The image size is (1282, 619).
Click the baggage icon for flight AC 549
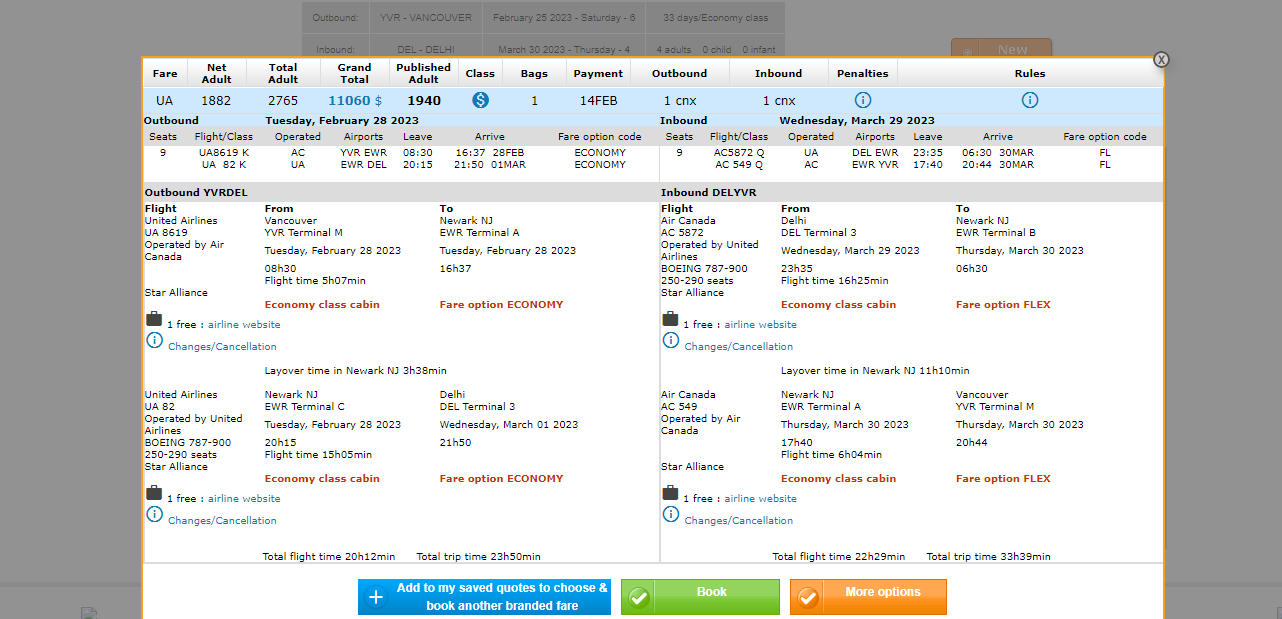pyautogui.click(x=671, y=493)
